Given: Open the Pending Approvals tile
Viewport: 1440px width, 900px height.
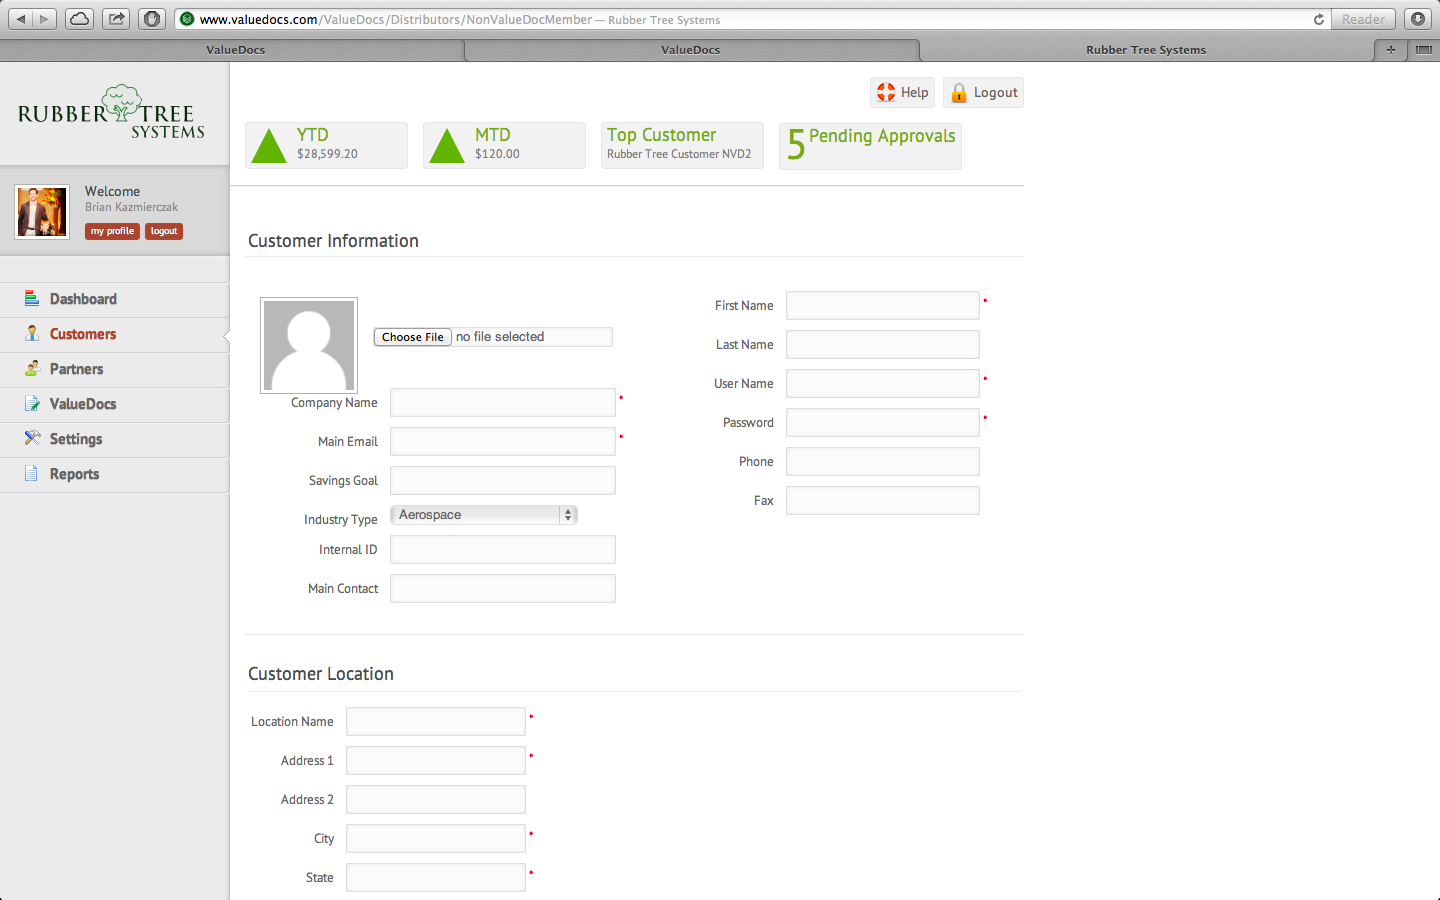Looking at the screenshot, I should [870, 146].
